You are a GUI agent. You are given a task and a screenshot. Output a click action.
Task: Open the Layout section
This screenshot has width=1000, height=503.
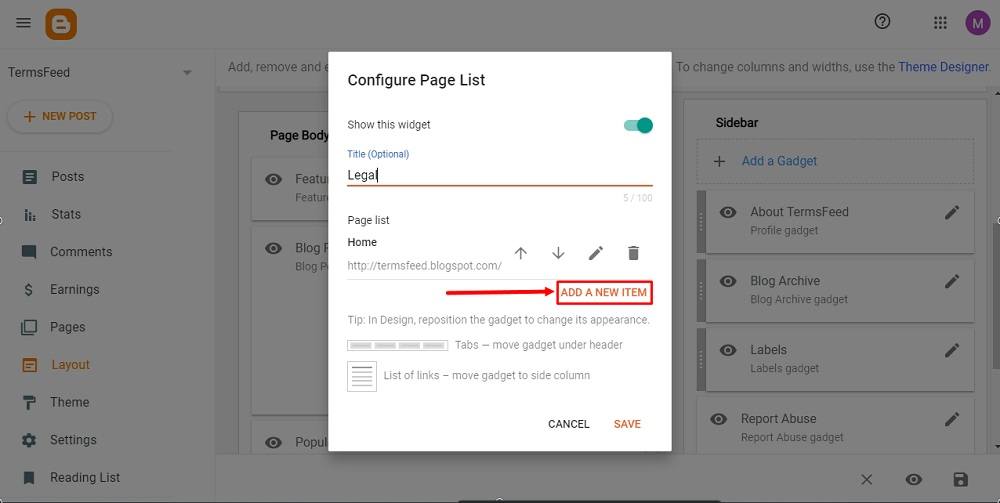tap(70, 365)
